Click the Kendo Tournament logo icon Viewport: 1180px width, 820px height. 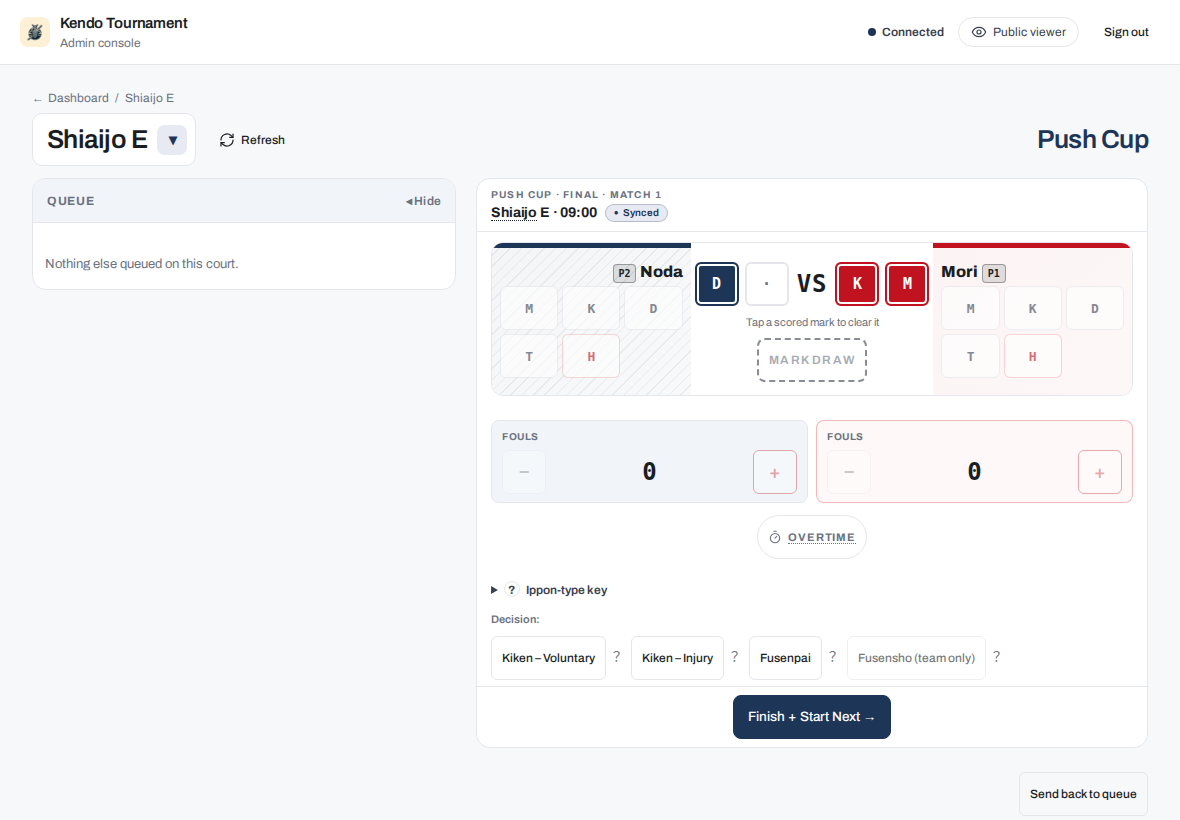click(35, 32)
